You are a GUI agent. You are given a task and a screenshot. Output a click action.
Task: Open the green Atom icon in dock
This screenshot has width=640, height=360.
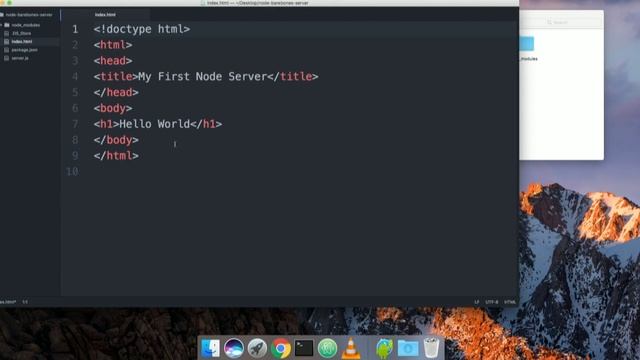coord(327,348)
